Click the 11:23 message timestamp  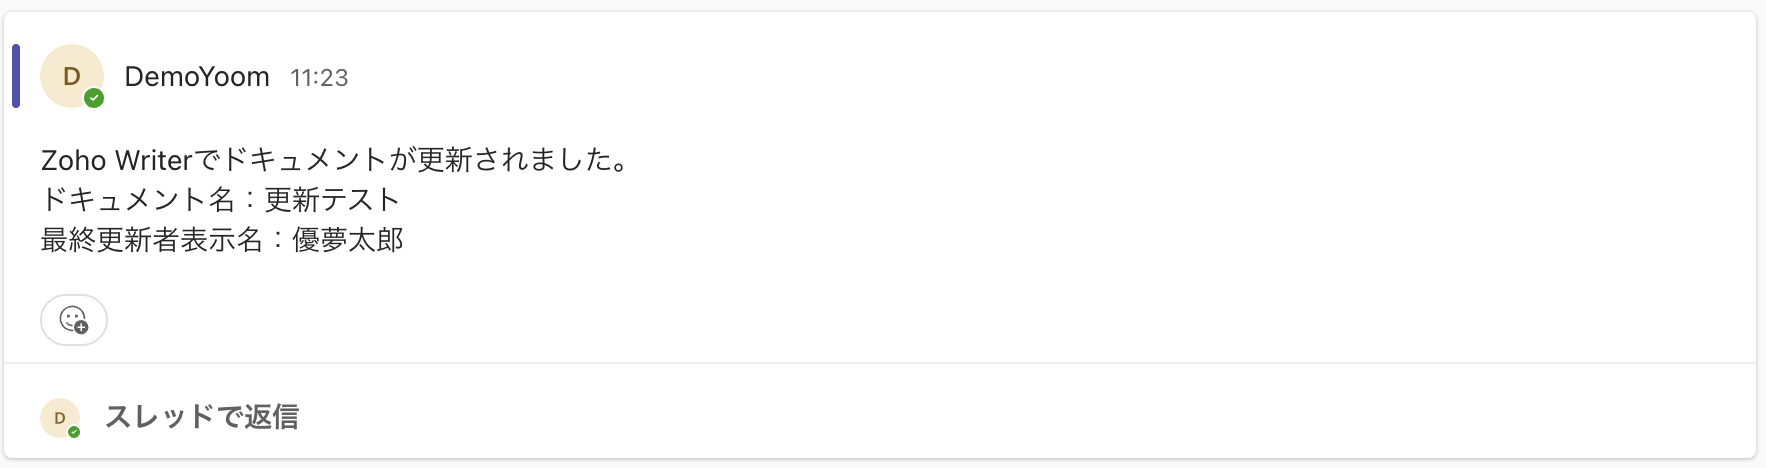click(x=319, y=78)
